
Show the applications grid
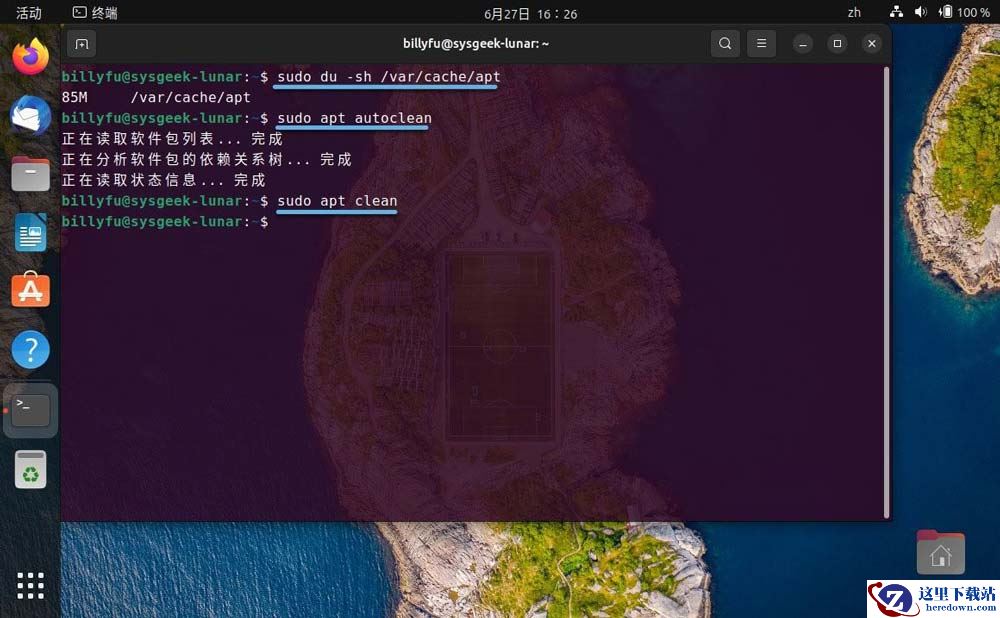(x=31, y=585)
